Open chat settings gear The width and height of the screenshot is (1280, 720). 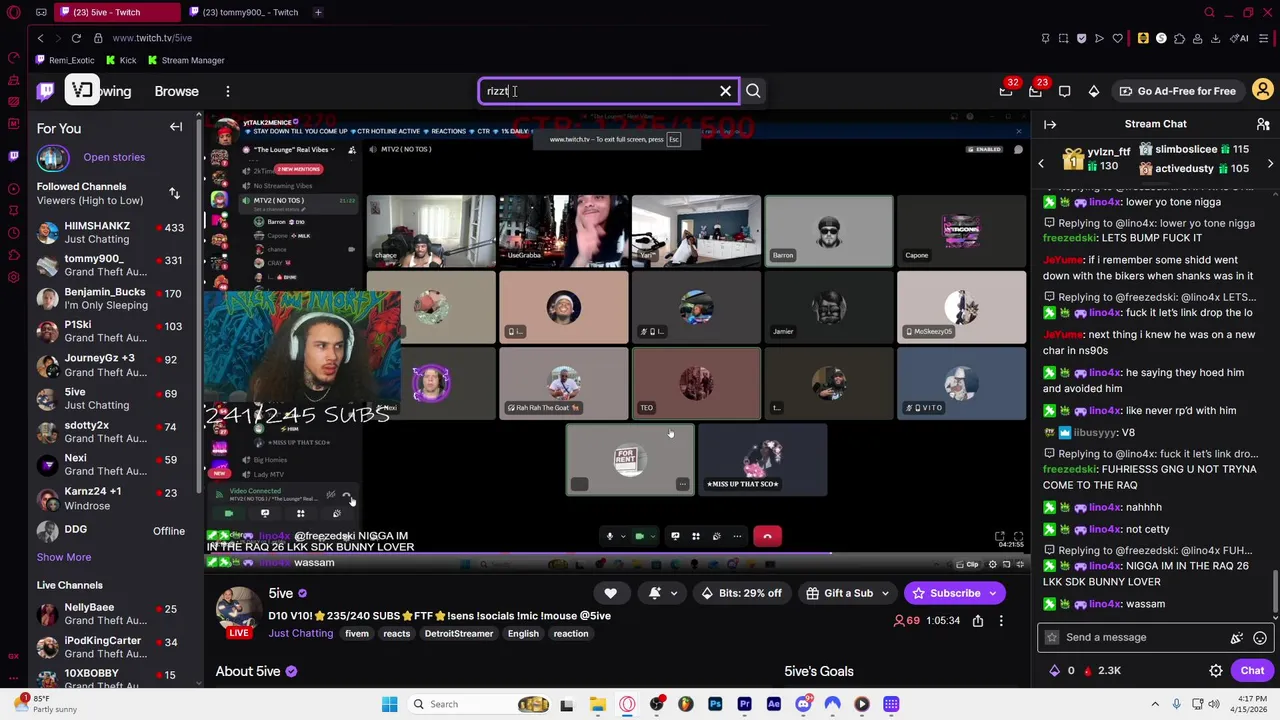click(1216, 671)
